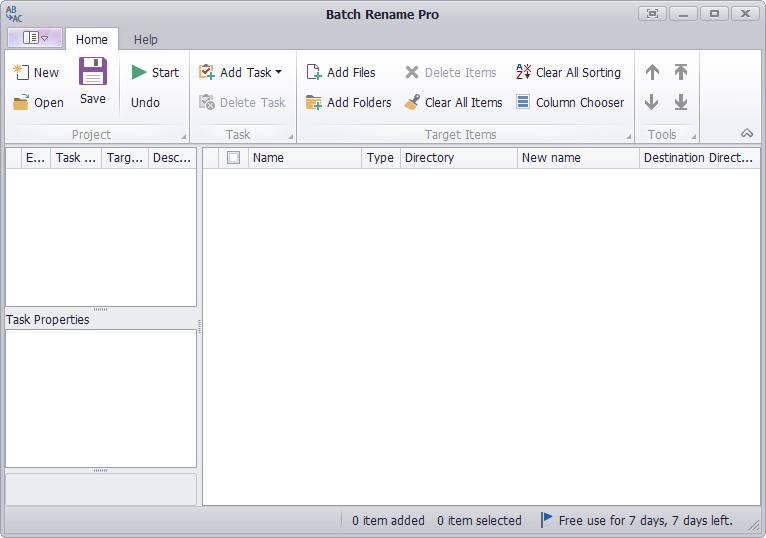This screenshot has width=766, height=538.
Task: Open the Task group dialog launcher
Action: pyautogui.click(x=290, y=136)
